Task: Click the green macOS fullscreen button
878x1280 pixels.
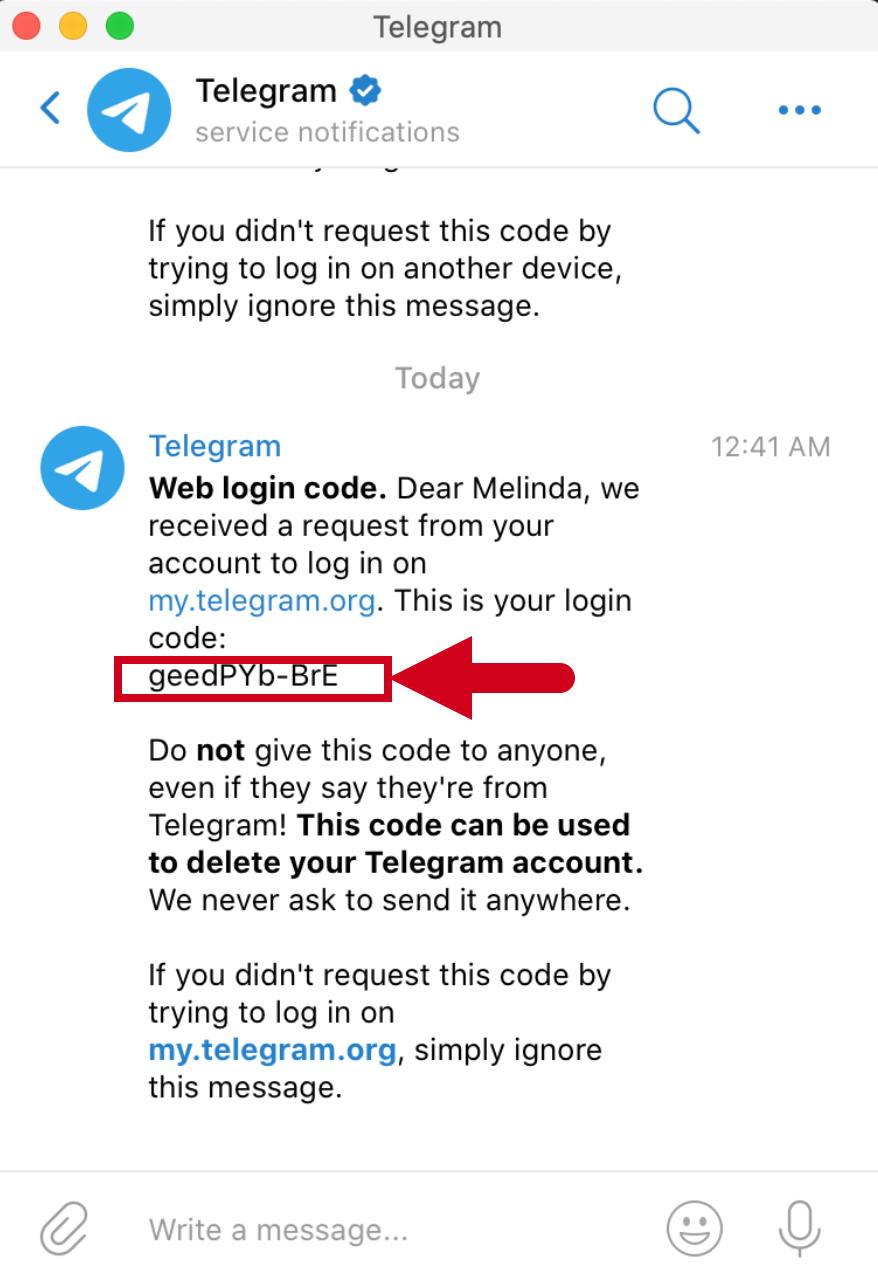Action: pos(120,26)
